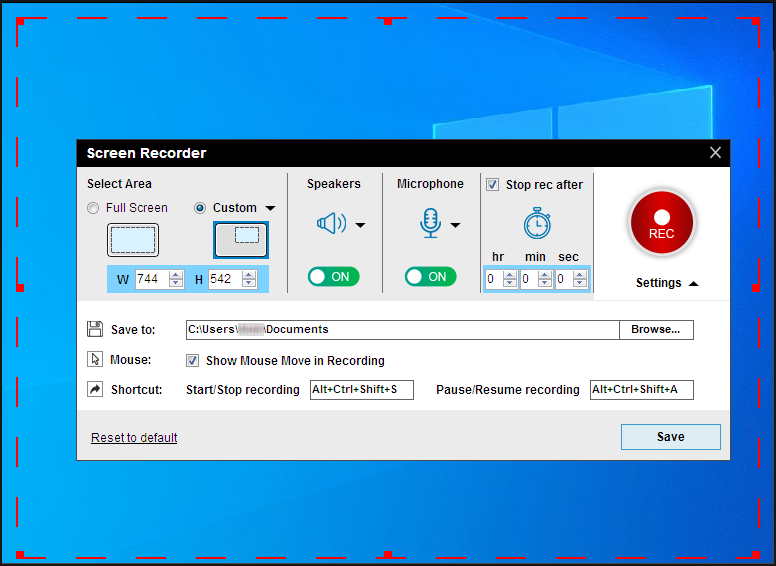Click the Reset to default link

click(134, 438)
